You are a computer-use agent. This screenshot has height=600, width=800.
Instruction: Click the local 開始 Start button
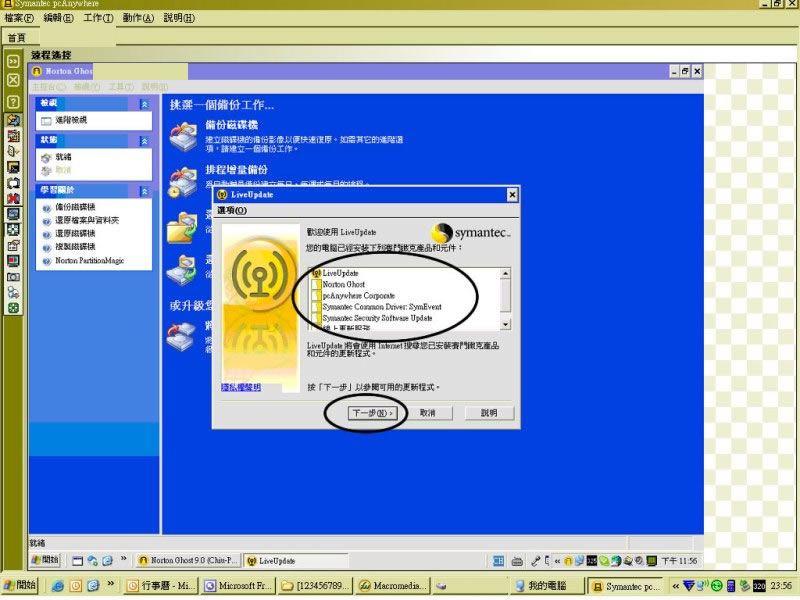coord(19,585)
